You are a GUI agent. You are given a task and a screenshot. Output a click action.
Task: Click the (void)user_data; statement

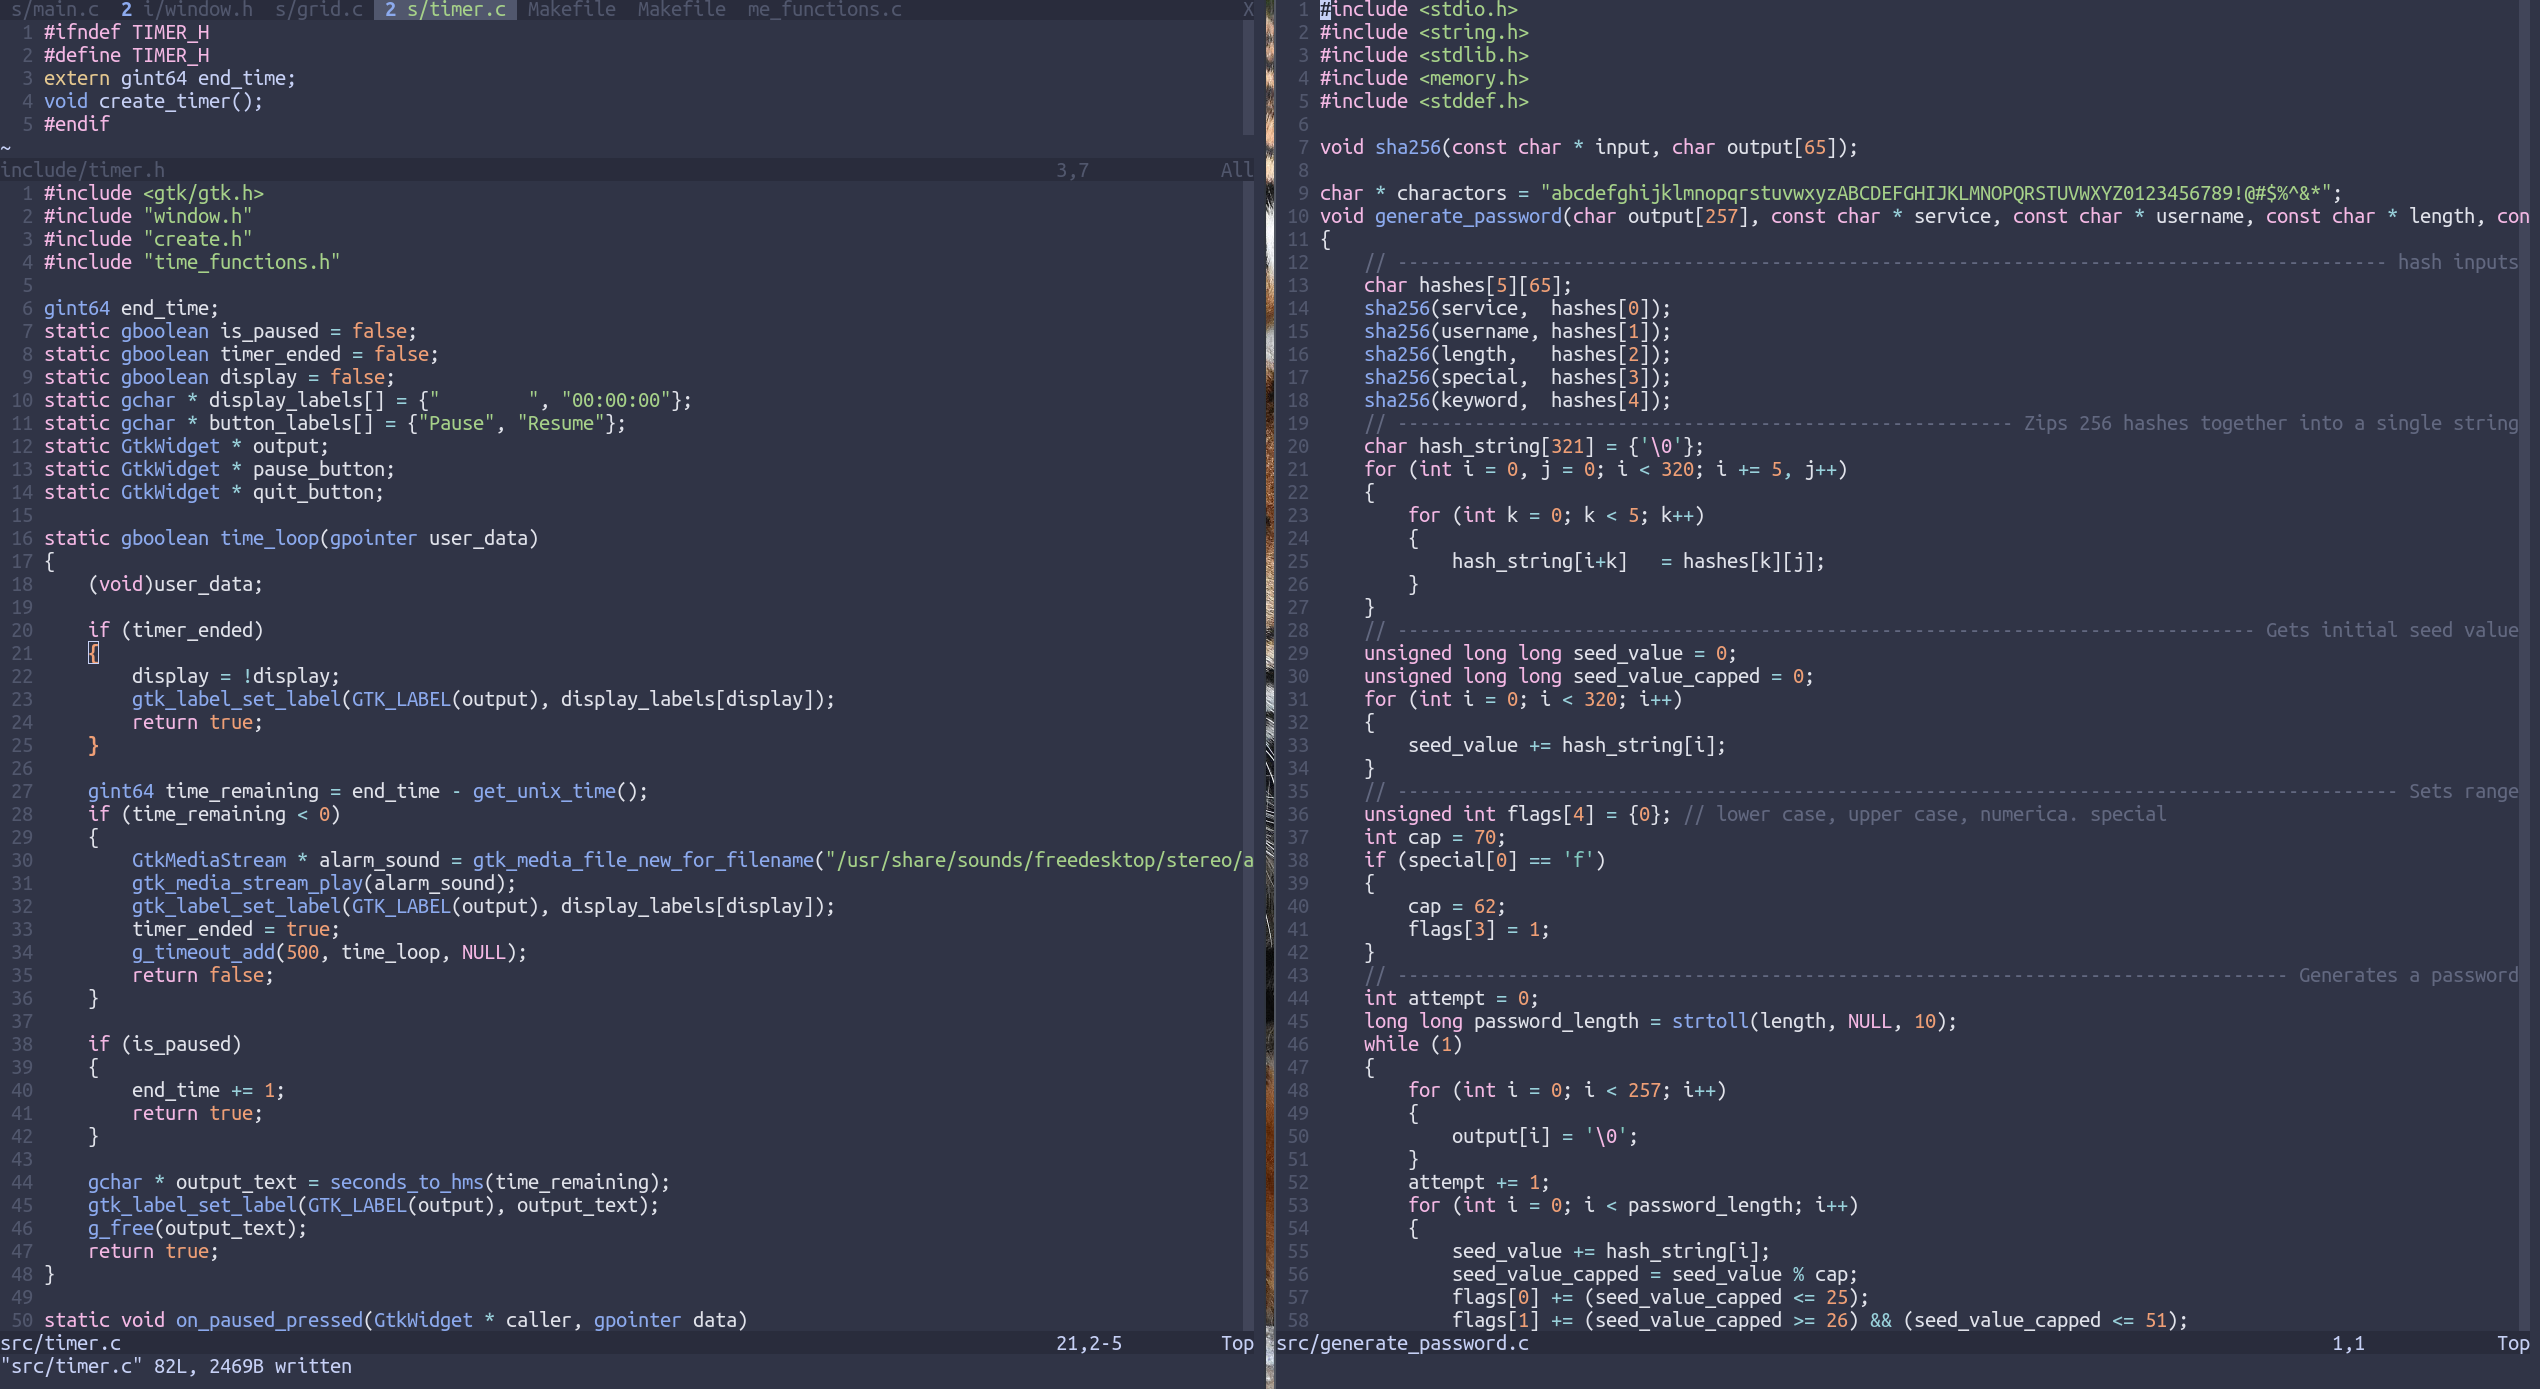pos(175,584)
